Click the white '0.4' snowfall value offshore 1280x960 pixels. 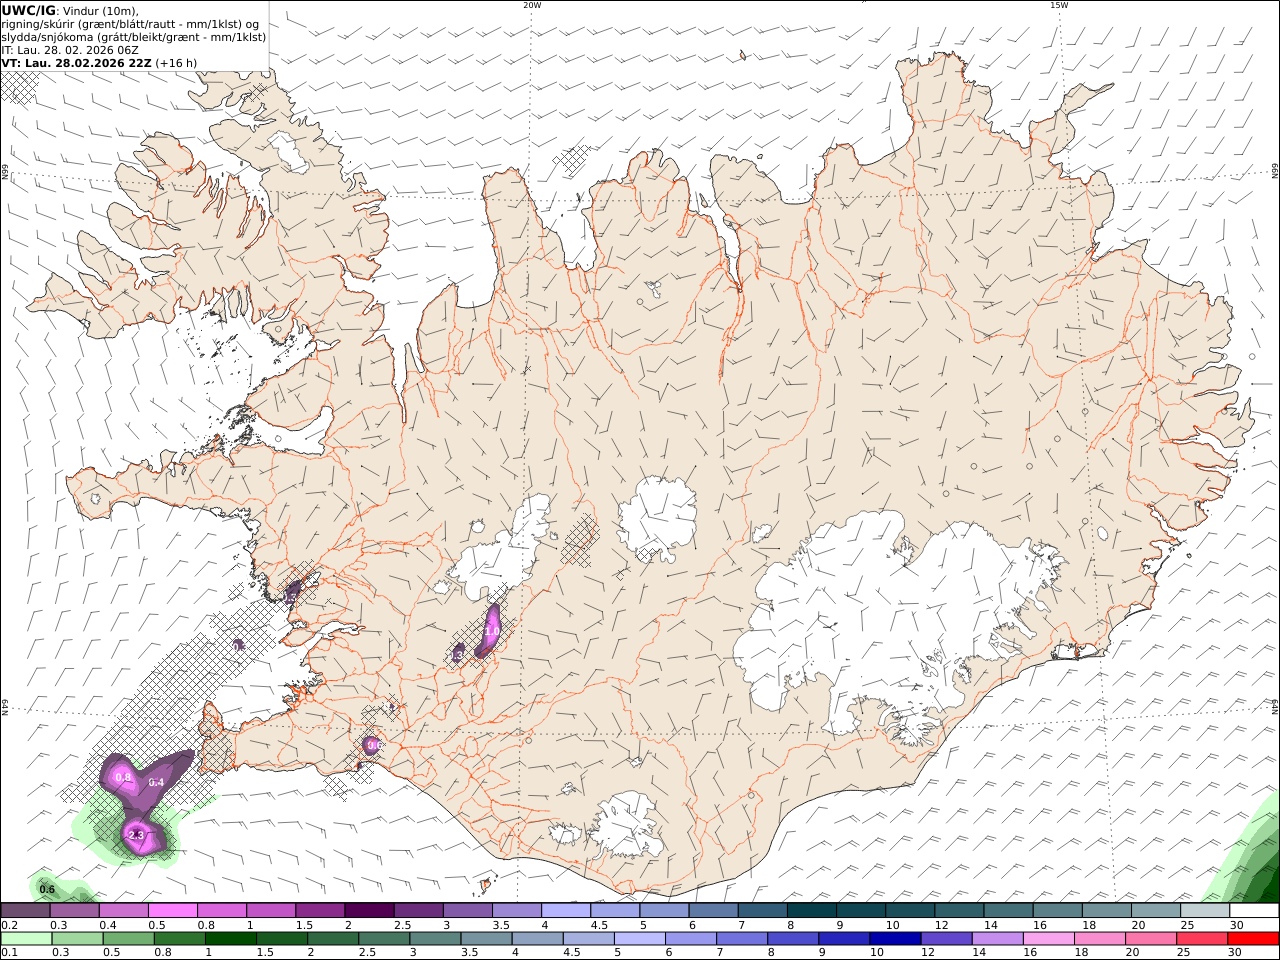156,782
